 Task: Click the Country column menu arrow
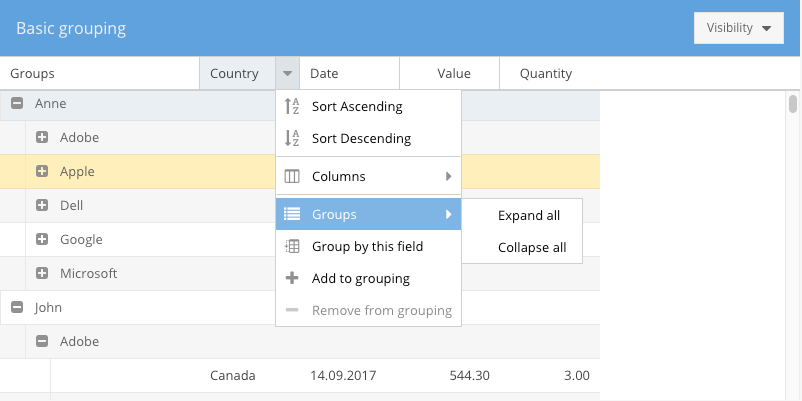click(x=287, y=74)
